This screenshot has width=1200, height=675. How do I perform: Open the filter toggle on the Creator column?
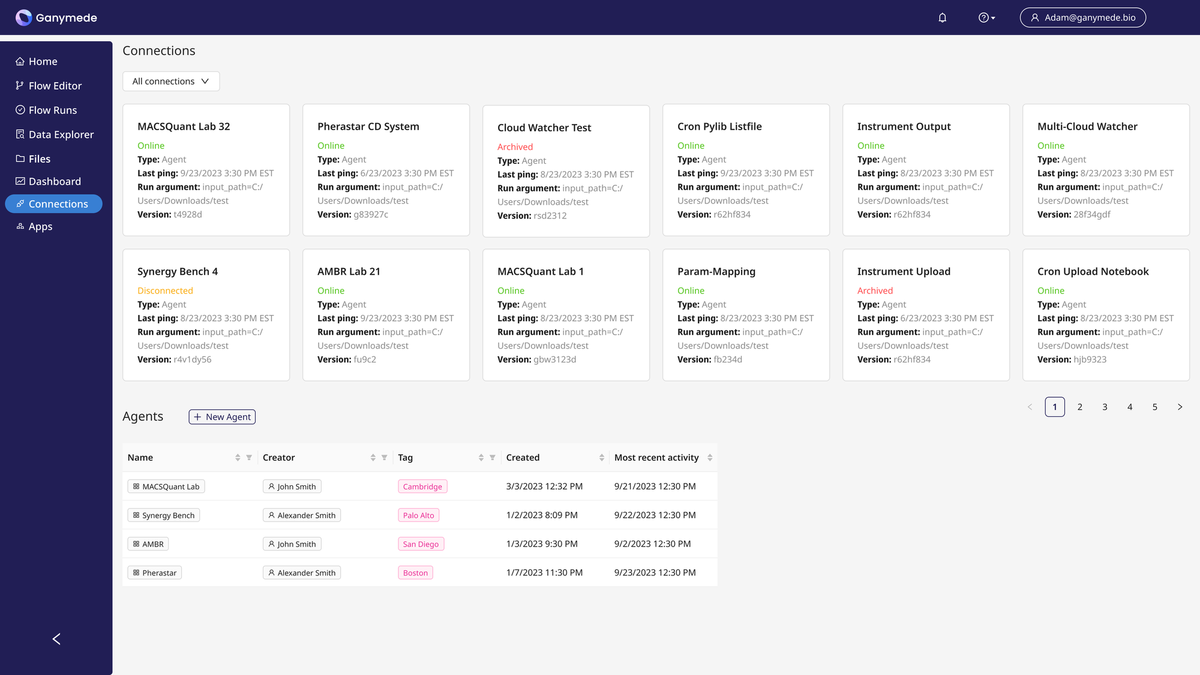click(385, 457)
